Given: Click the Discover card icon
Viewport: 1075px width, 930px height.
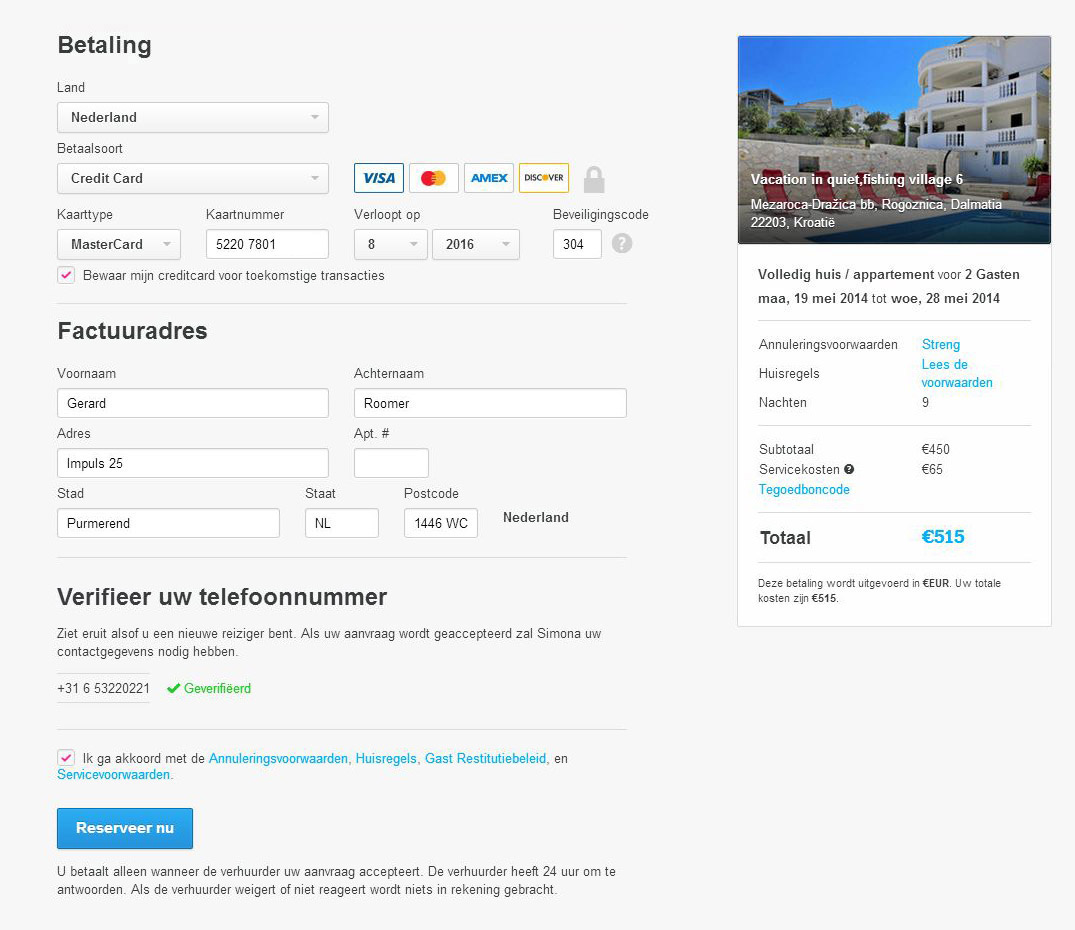Looking at the screenshot, I should 543,178.
